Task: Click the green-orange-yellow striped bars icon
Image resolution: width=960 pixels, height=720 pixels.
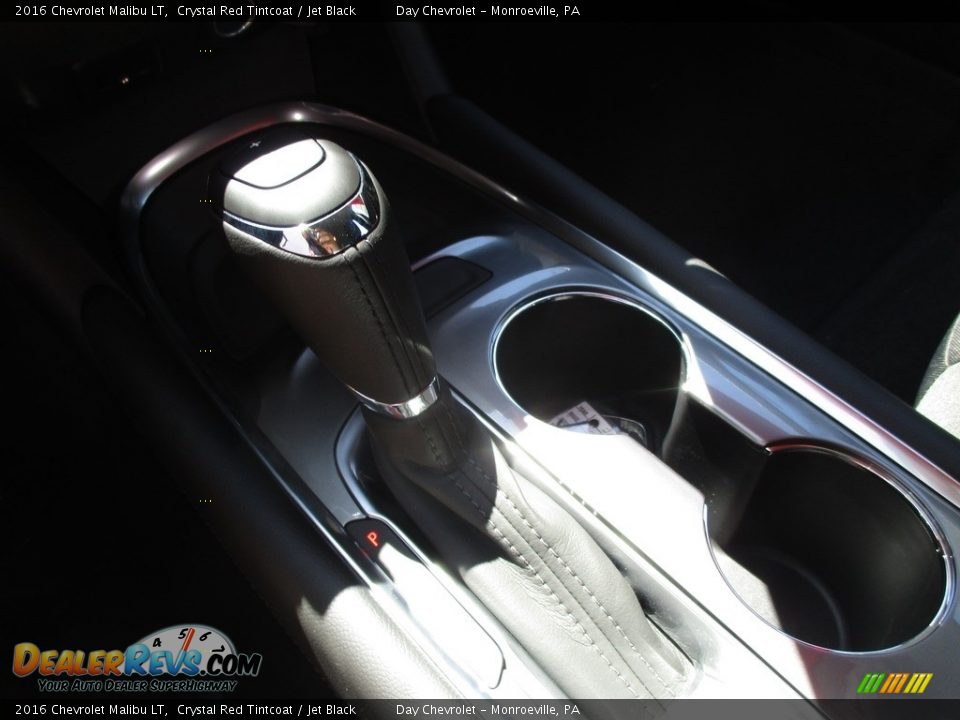Action: [894, 683]
